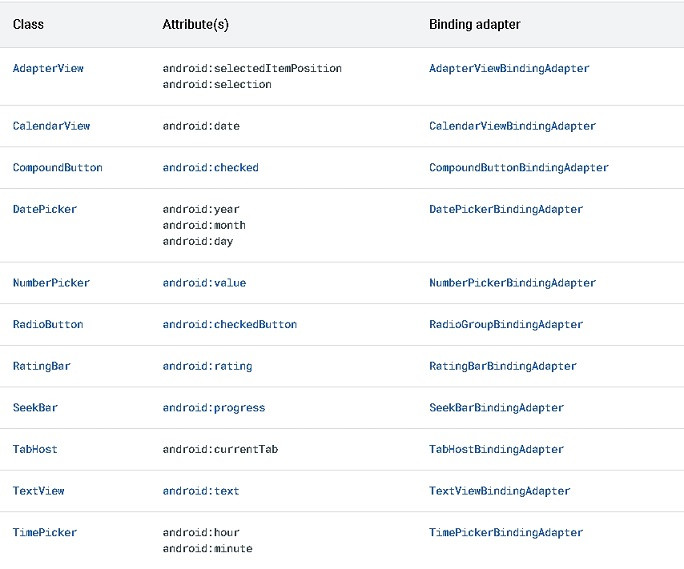Screen dimensions: 684x569
Task: Open the TextViewBindingAdapter link
Action: pyautogui.click(x=499, y=492)
